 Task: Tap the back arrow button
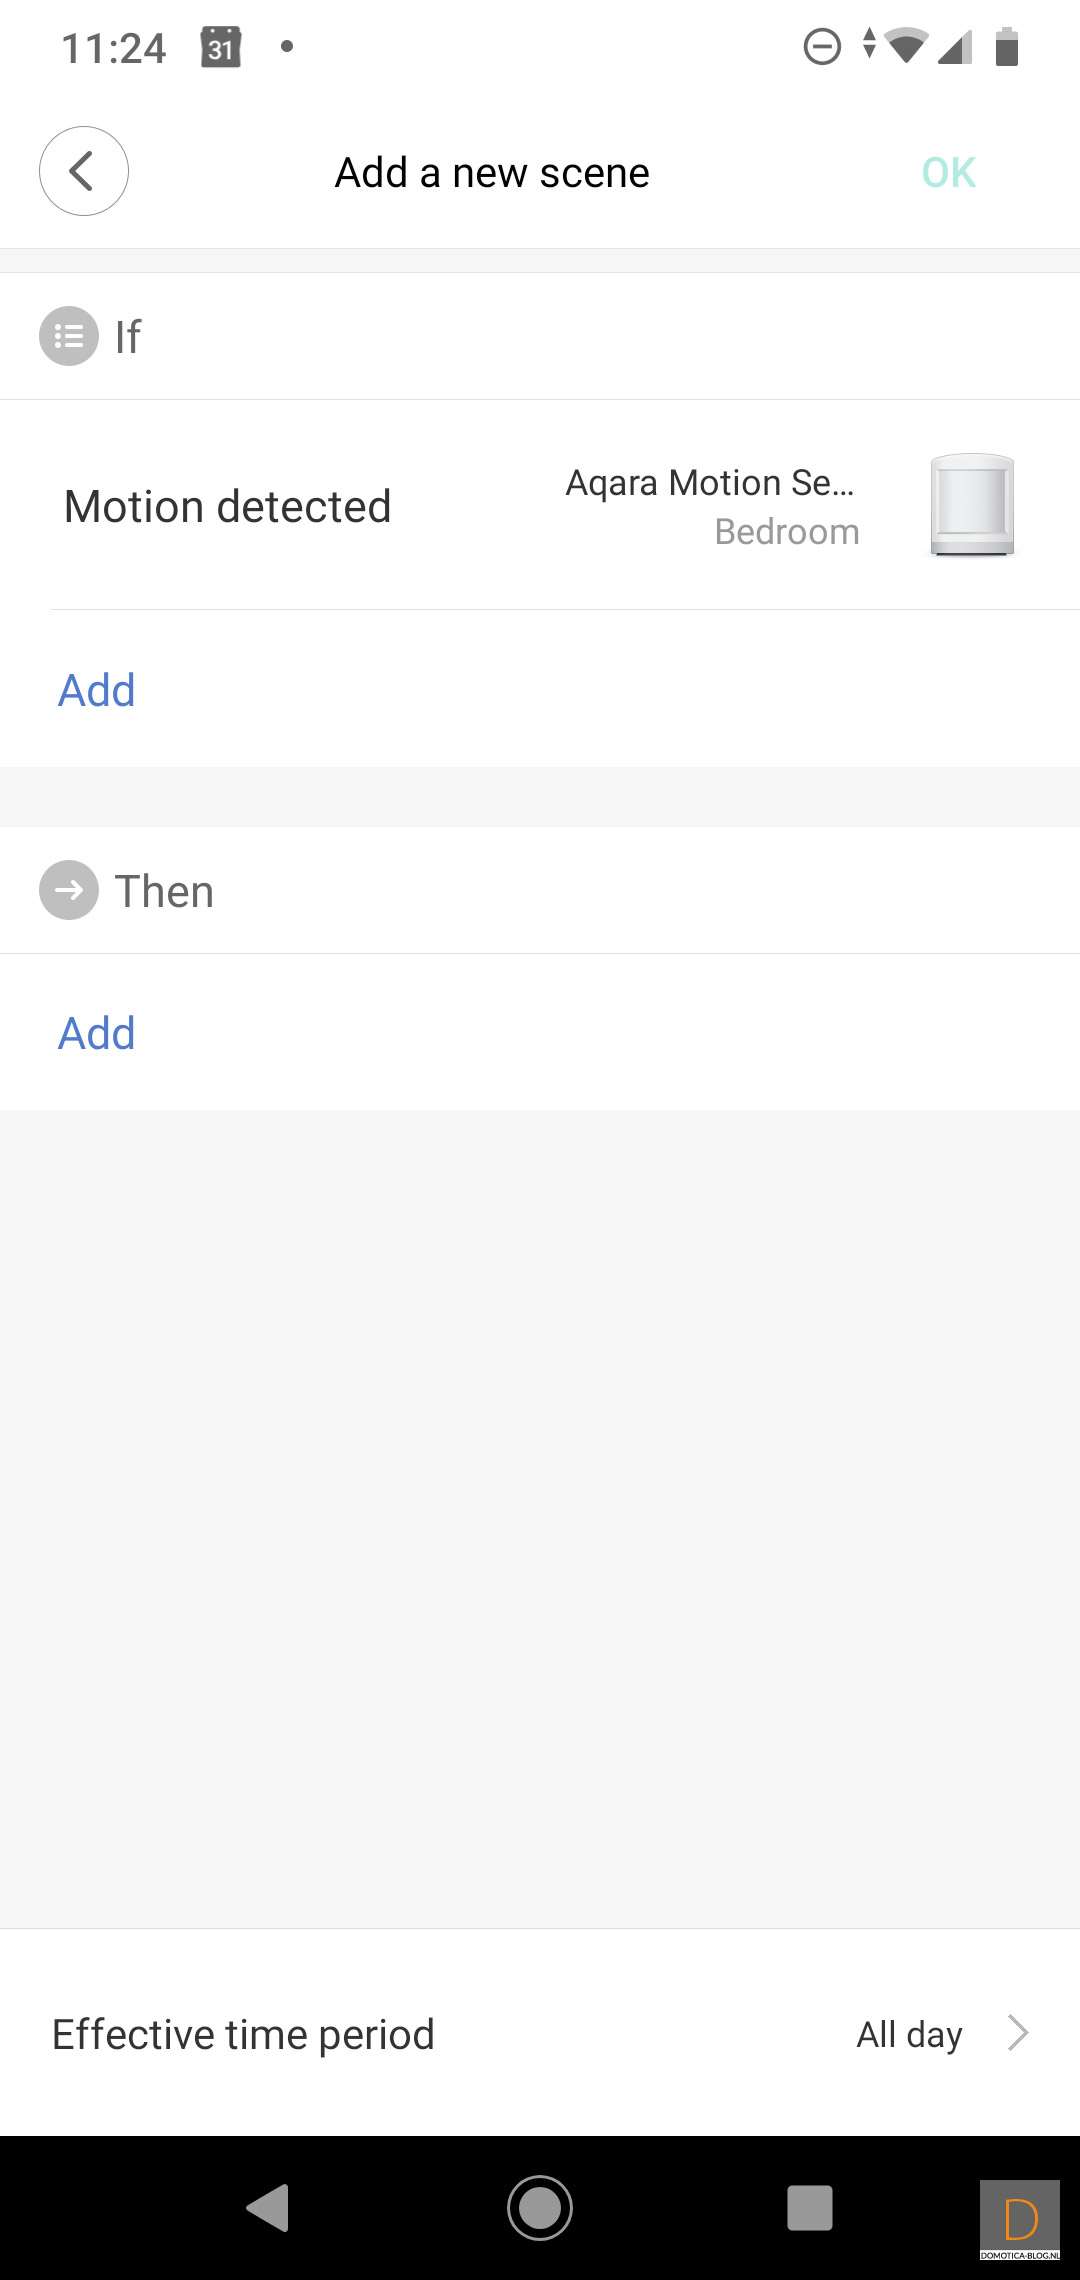[x=84, y=171]
